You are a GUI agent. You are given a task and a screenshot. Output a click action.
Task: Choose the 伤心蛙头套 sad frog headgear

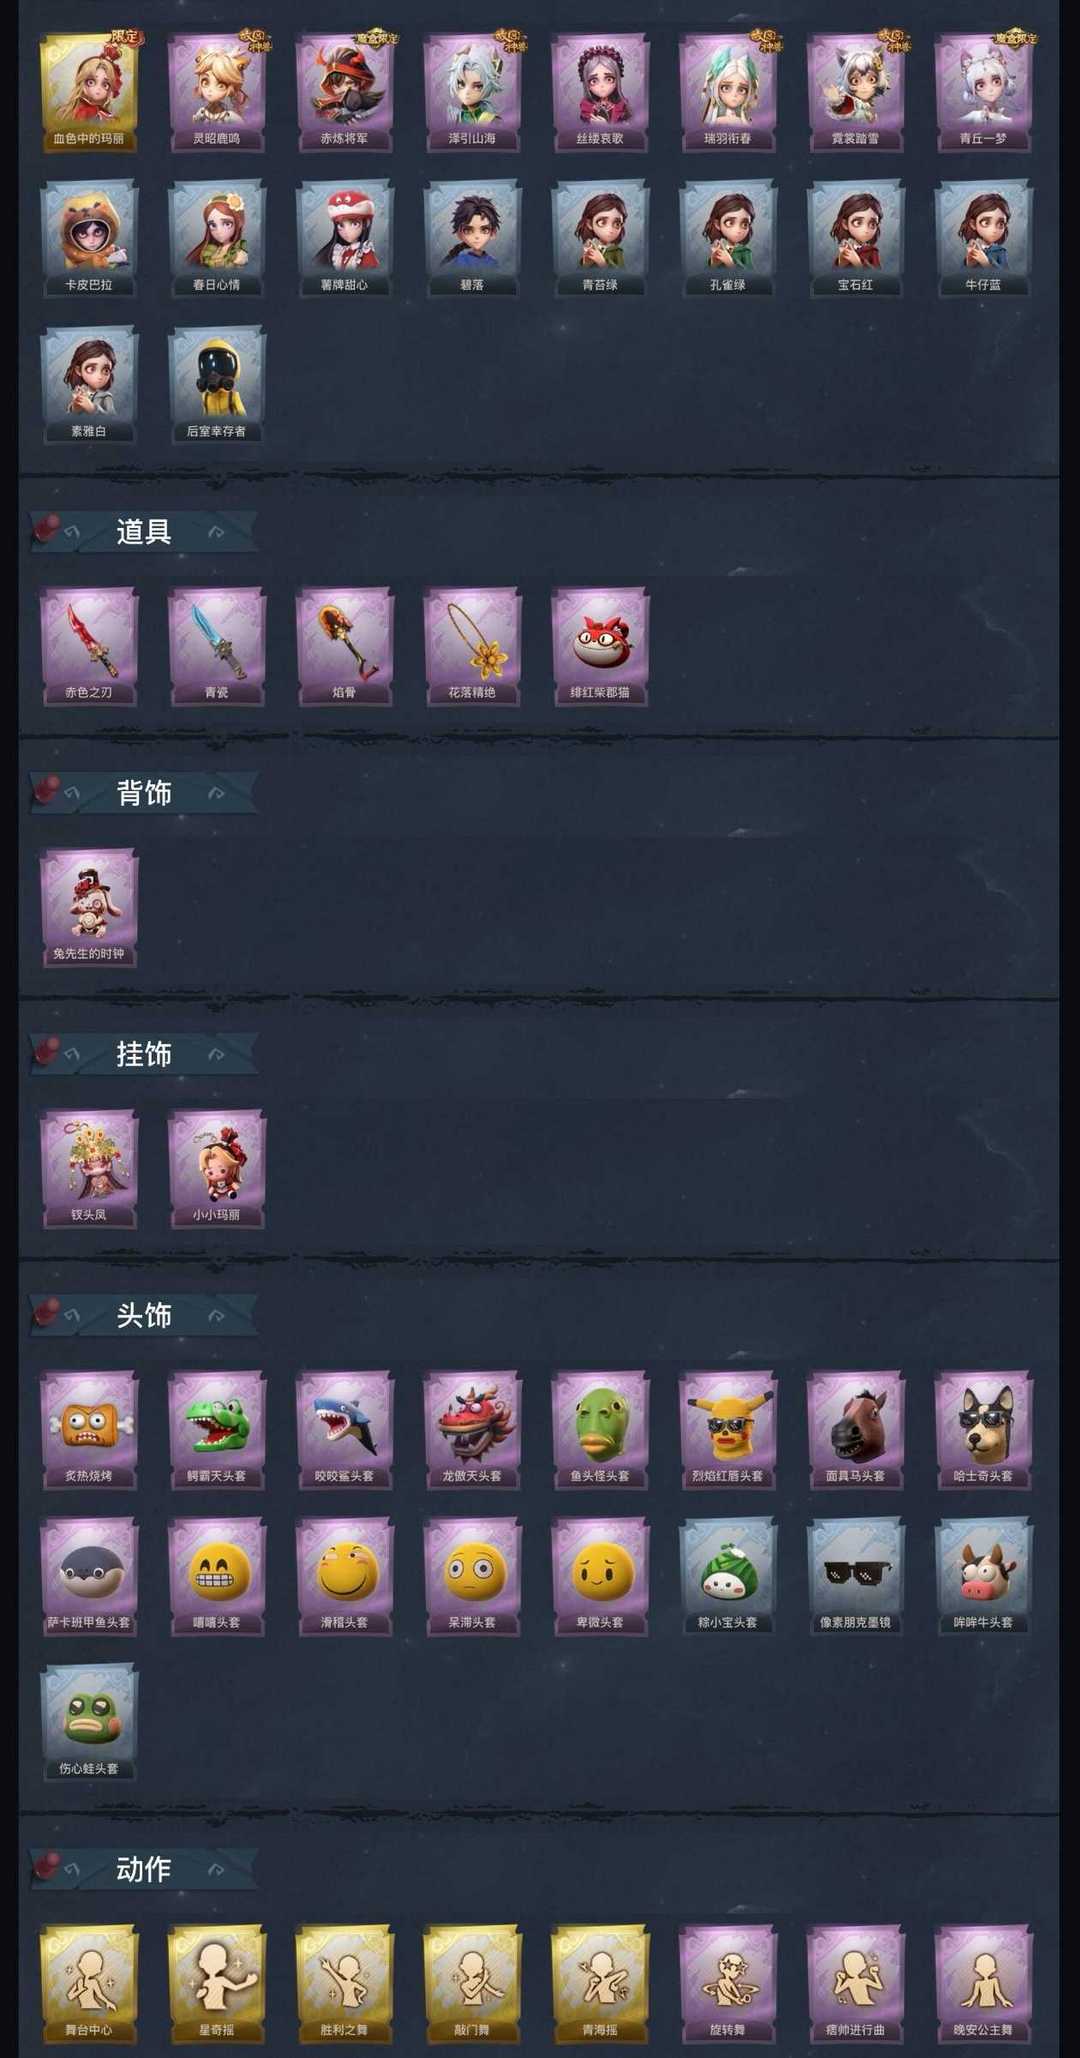tap(89, 1723)
